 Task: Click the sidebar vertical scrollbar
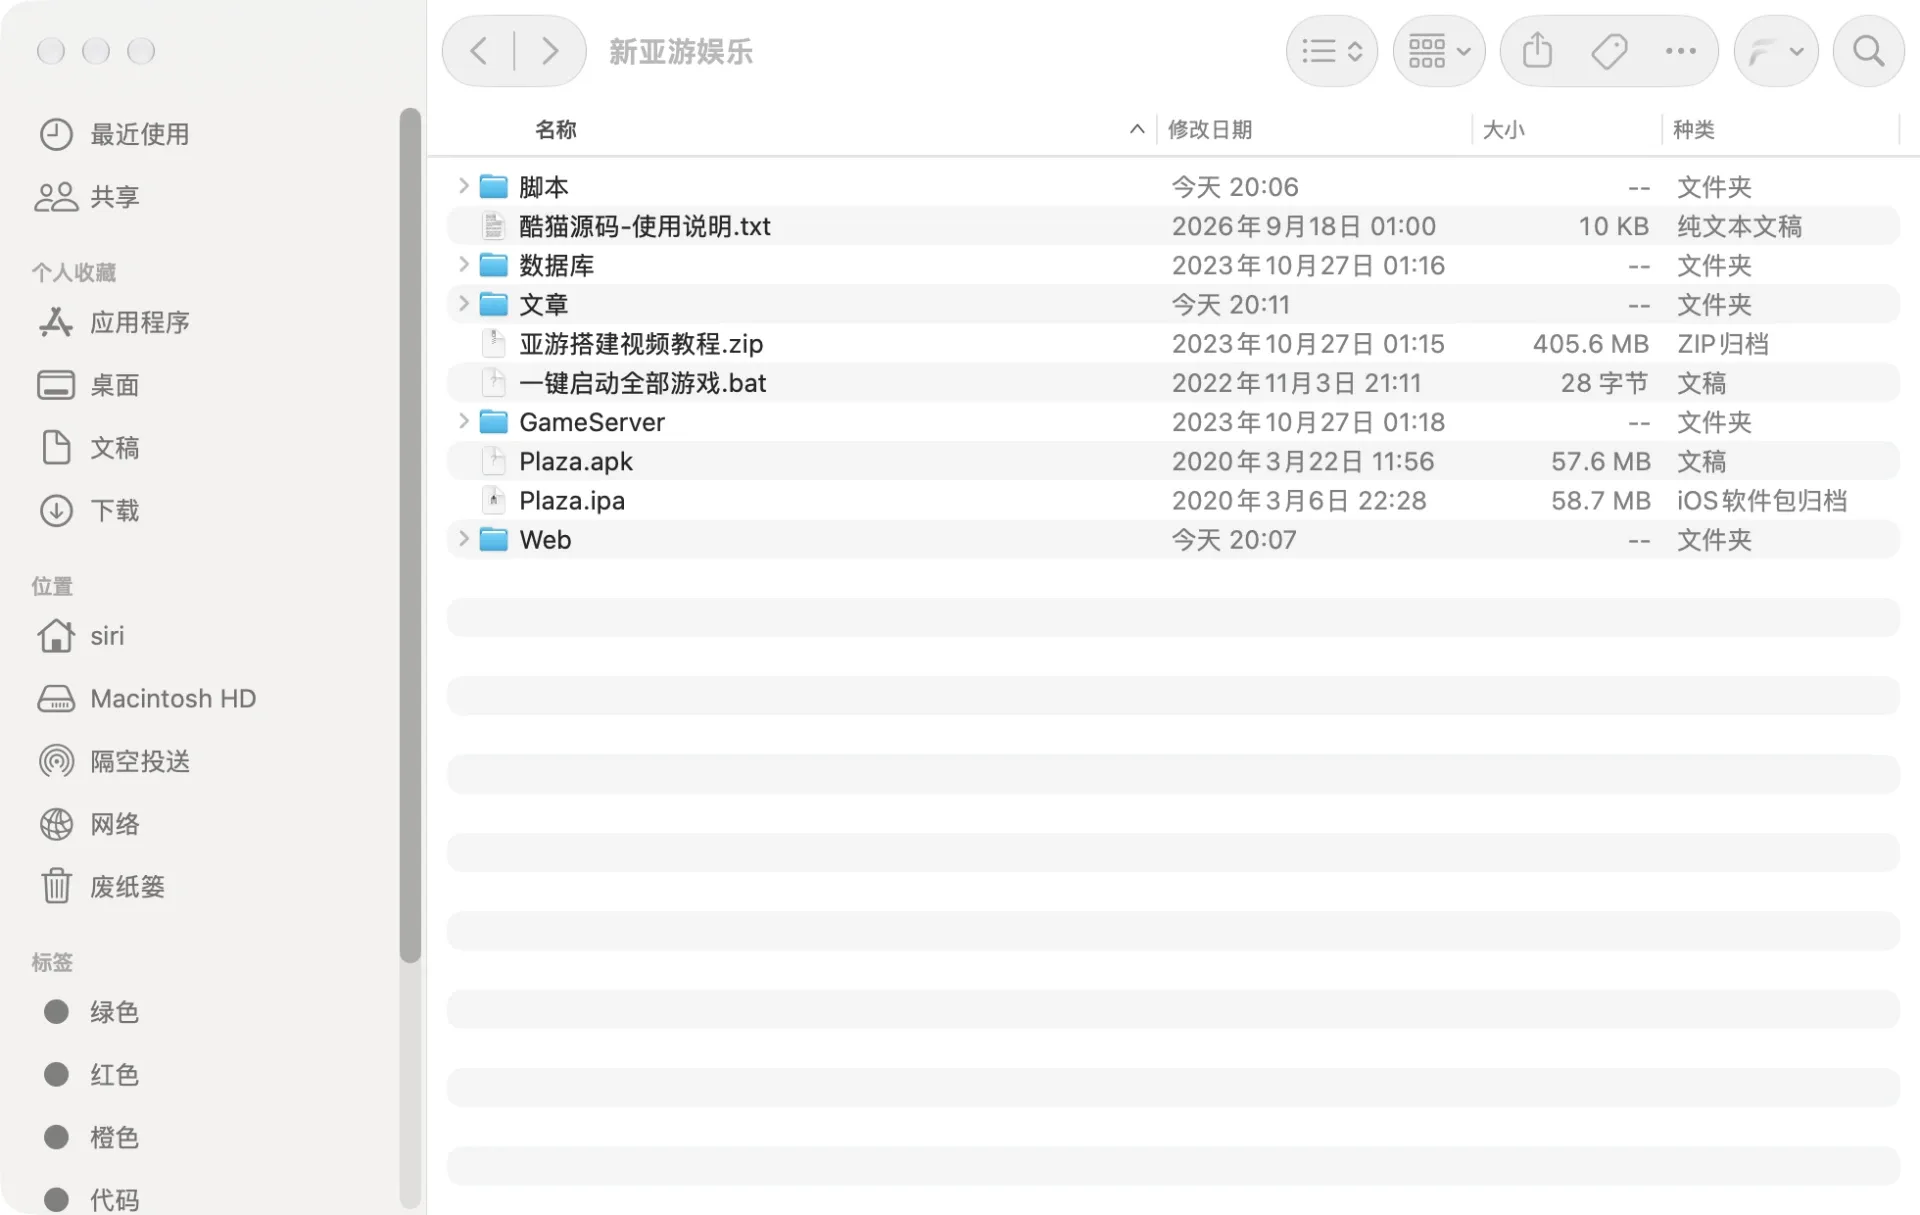click(x=410, y=535)
